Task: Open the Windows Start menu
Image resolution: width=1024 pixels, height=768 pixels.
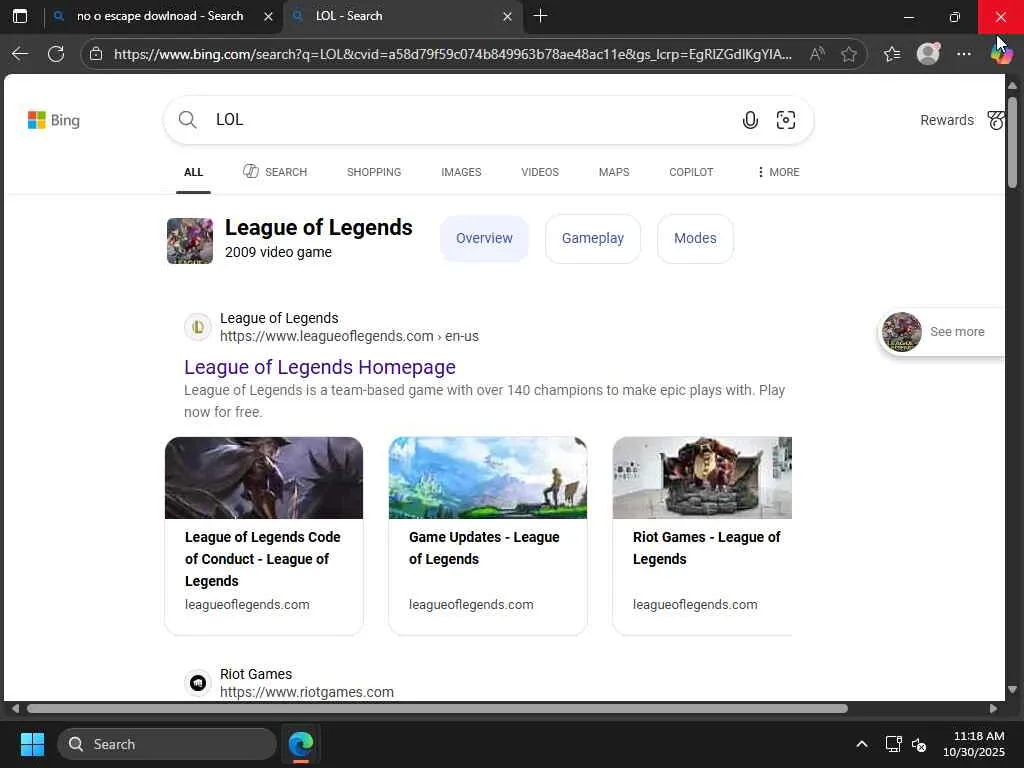Action: click(x=32, y=744)
